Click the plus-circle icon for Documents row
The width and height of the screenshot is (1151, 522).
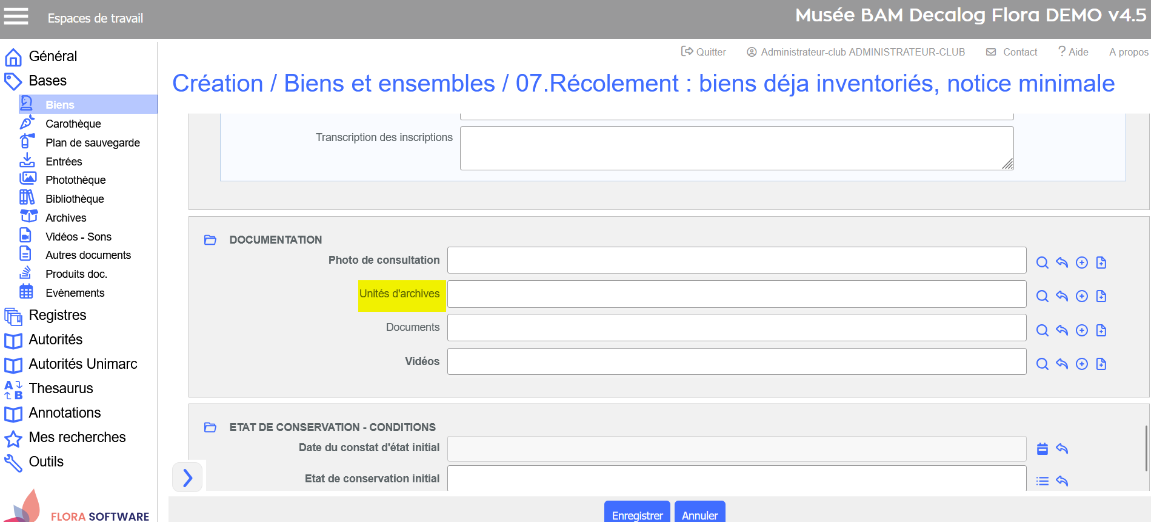point(1081,331)
